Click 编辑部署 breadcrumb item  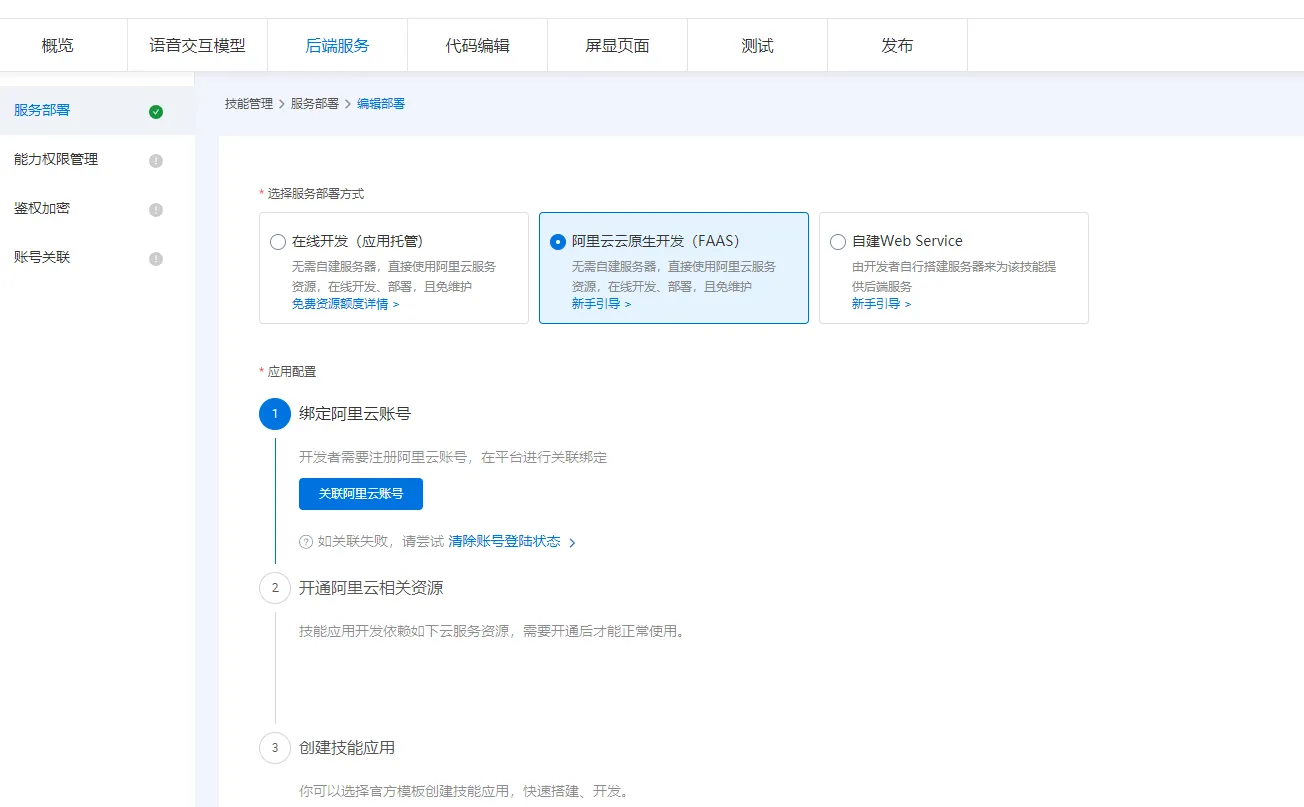pyautogui.click(x=381, y=104)
